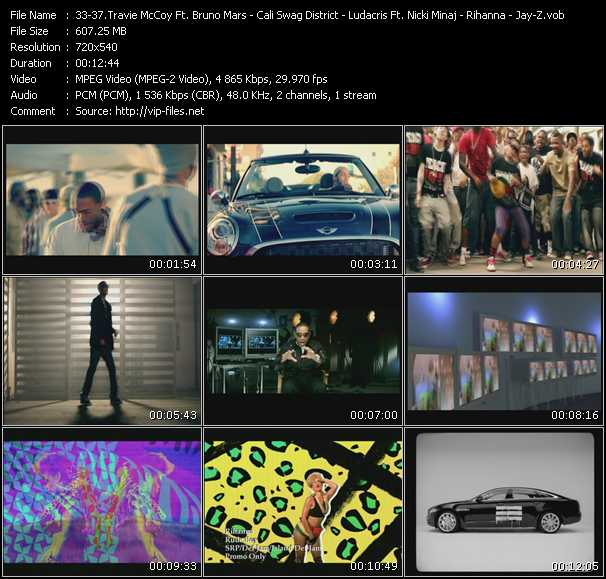This screenshot has width=606, height=579.
Task: Open silhouette walking thumbnail at 00:05:43
Action: [x=102, y=351]
